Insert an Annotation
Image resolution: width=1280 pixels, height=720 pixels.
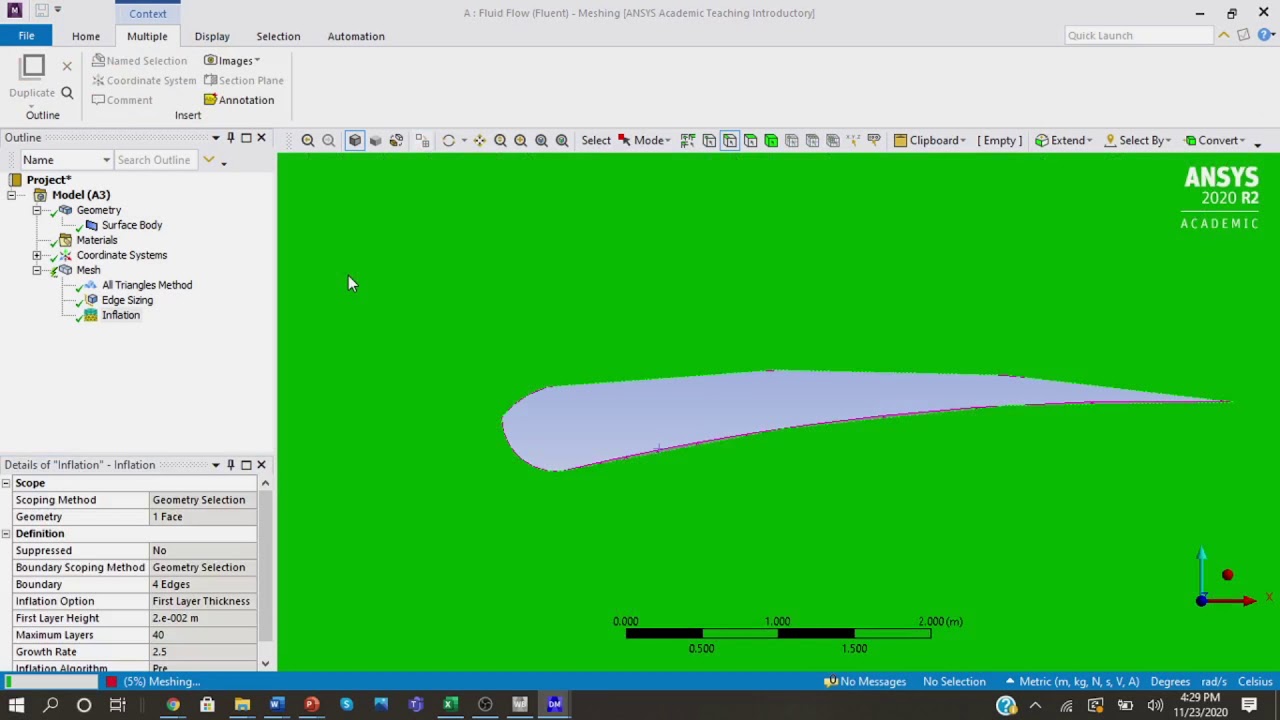click(x=239, y=100)
